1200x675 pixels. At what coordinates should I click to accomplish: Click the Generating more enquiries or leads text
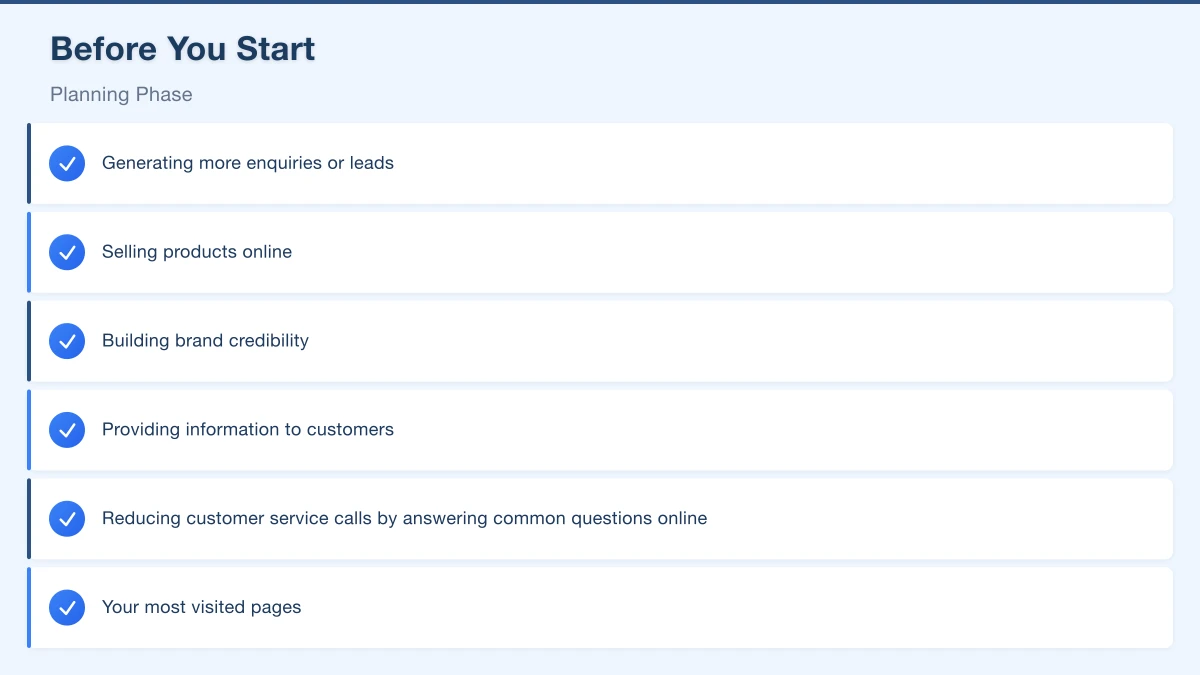coord(248,163)
